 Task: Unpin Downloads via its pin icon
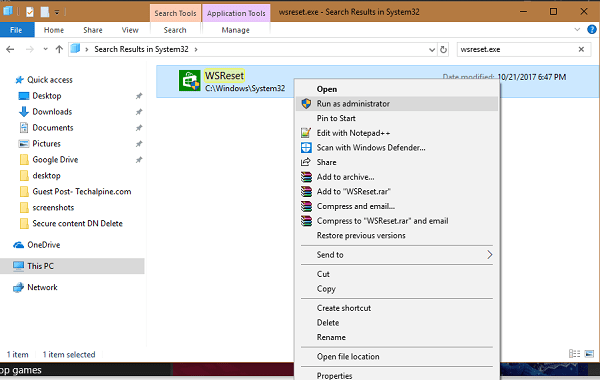[139, 112]
